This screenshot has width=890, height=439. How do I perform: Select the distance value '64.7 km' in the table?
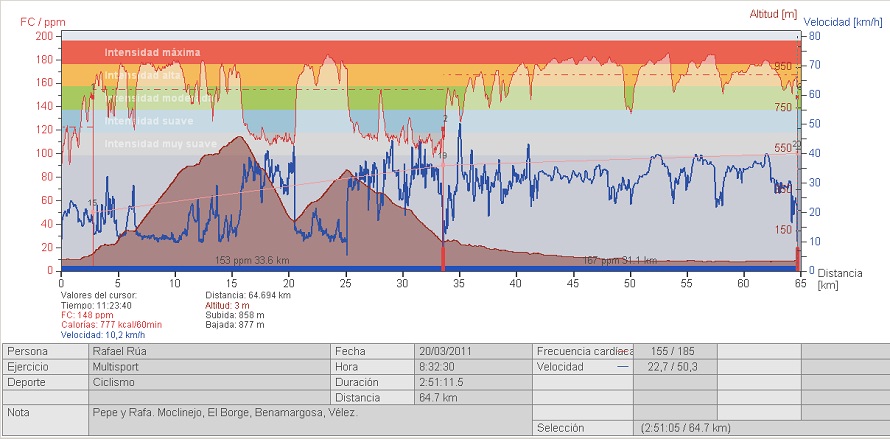438,398
